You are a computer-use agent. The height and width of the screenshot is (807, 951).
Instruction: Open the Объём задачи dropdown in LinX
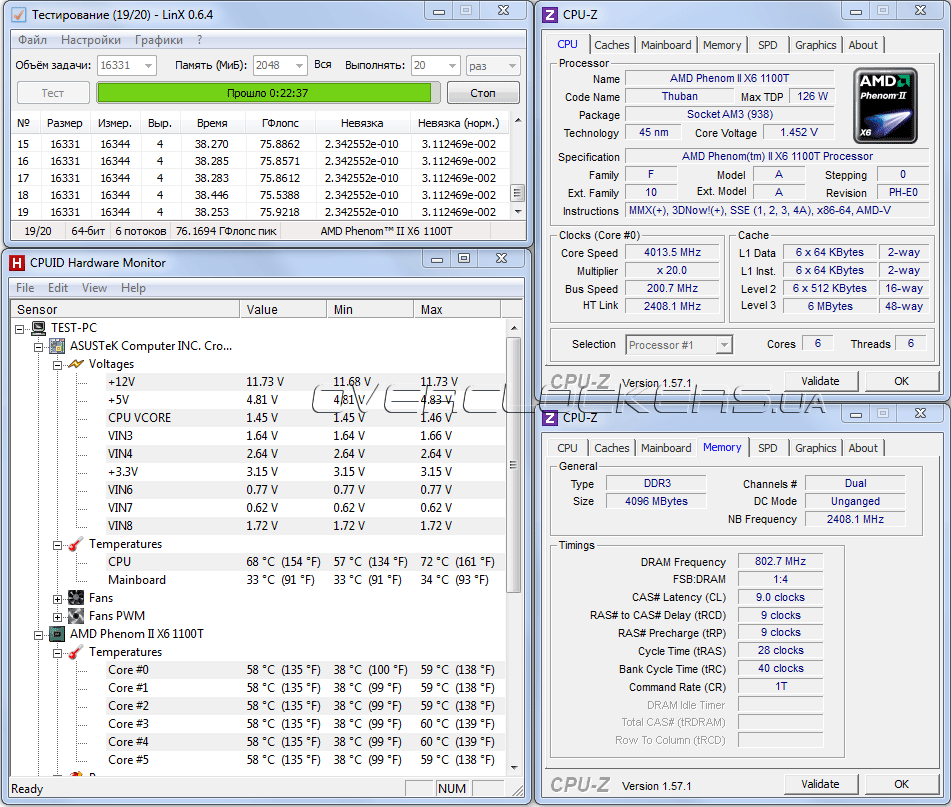148,65
